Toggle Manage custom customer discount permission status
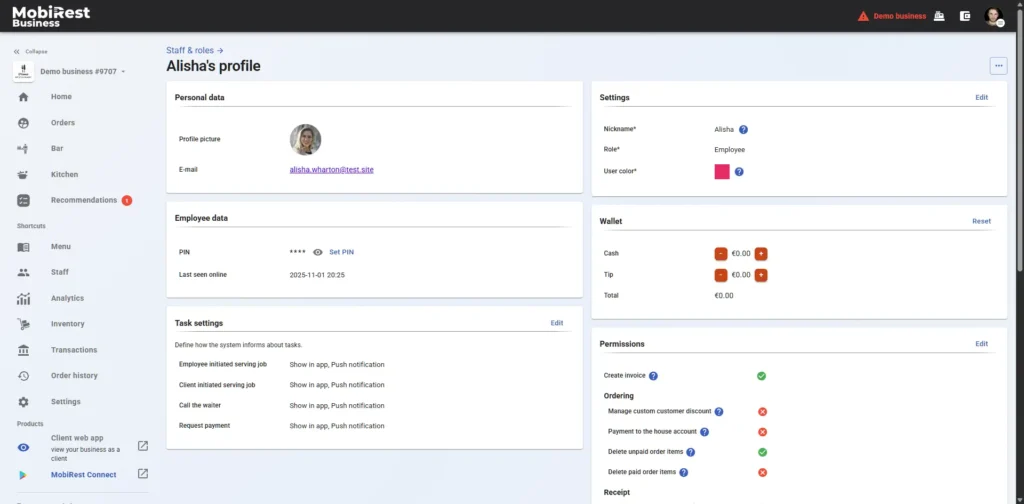1024x504 pixels. (761, 411)
